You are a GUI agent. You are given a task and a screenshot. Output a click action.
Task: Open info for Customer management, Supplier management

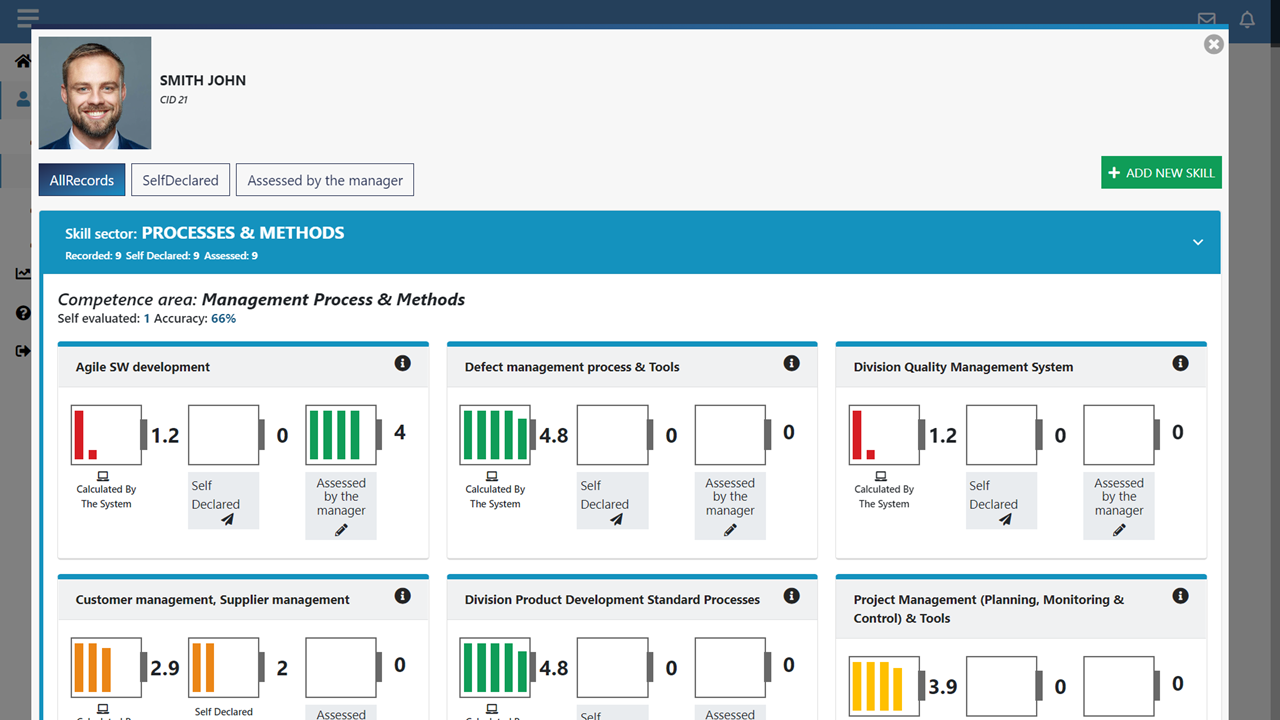coord(403,596)
